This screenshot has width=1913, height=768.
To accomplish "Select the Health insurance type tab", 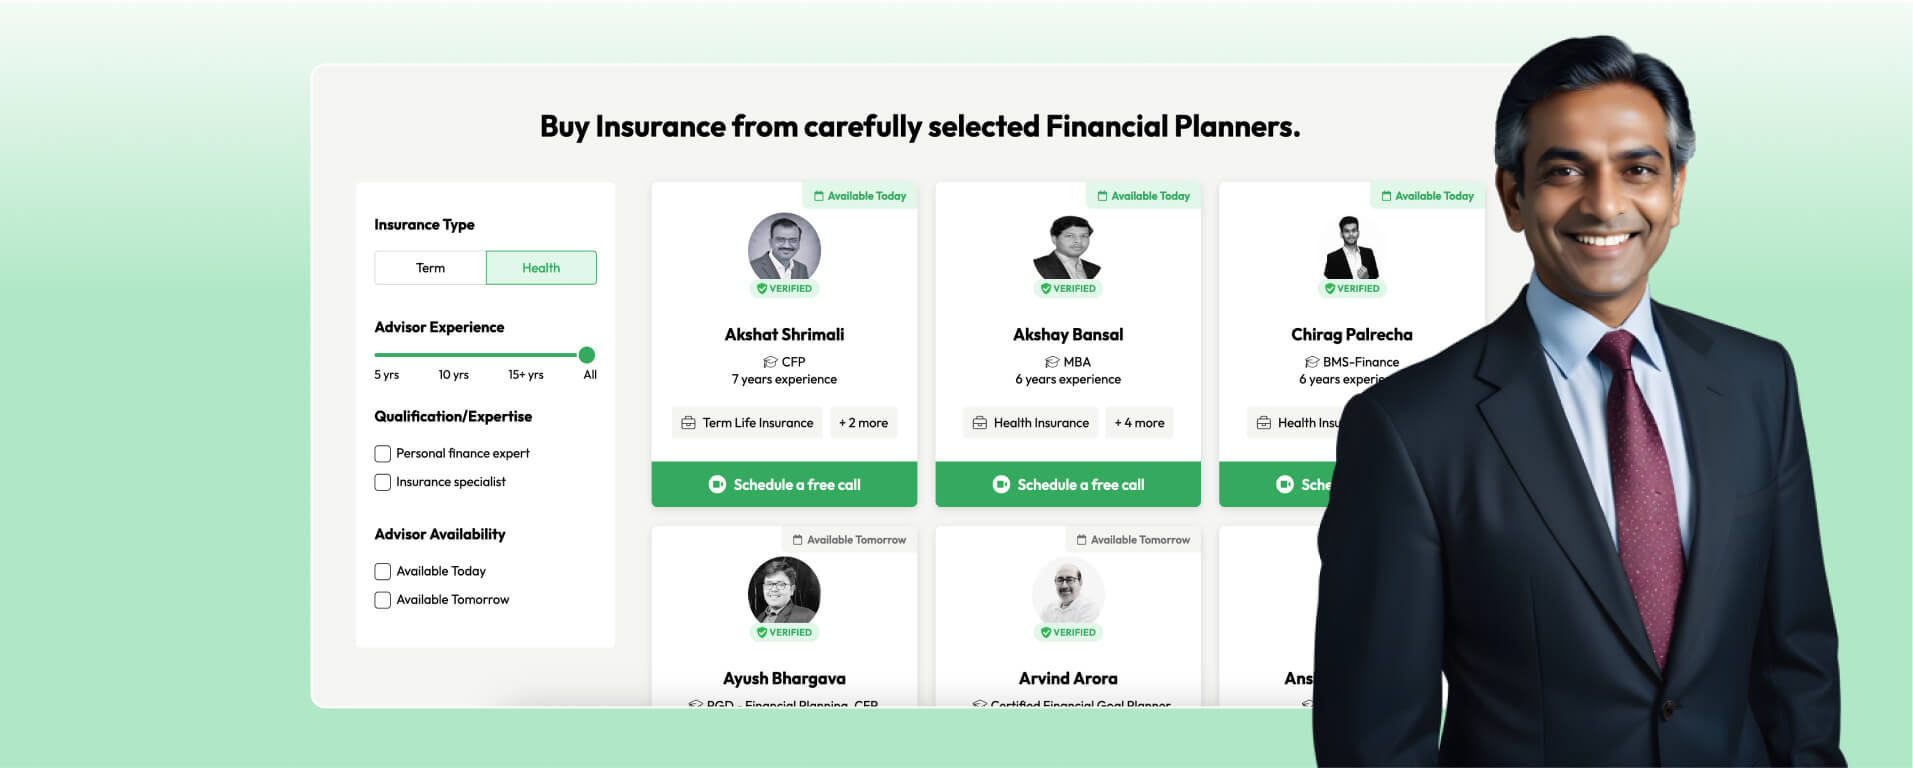I will point(541,268).
